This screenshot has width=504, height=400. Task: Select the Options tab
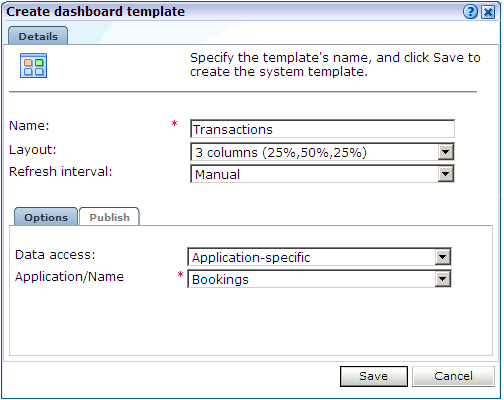tap(46, 217)
